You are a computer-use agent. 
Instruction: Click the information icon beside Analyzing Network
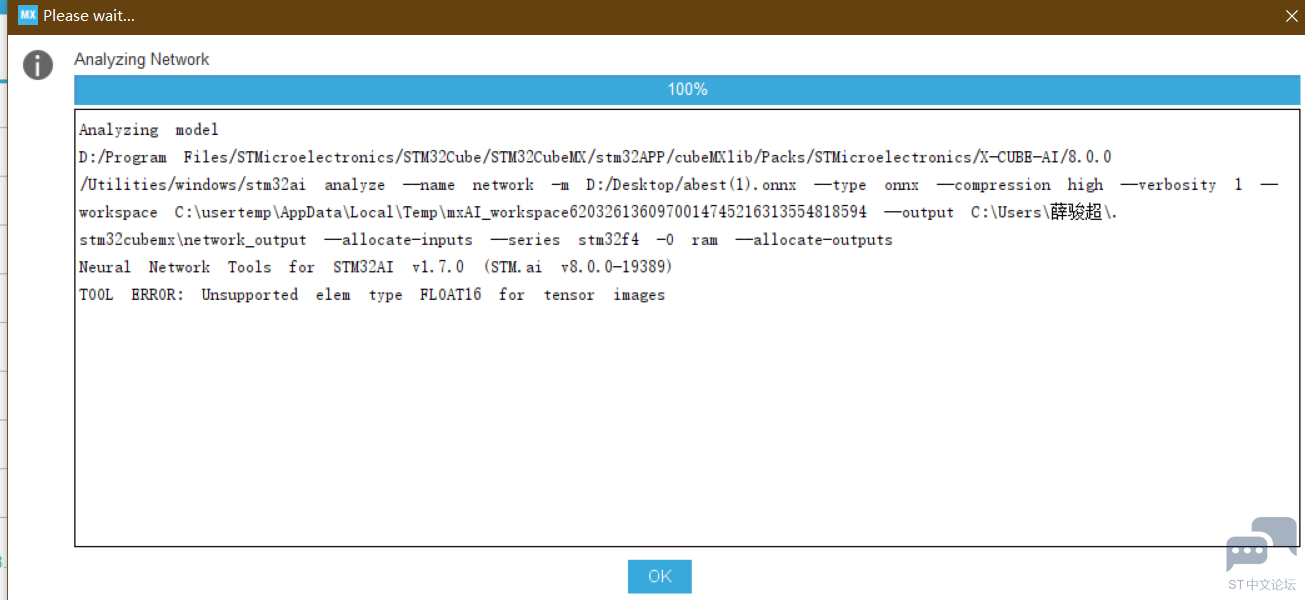38,66
